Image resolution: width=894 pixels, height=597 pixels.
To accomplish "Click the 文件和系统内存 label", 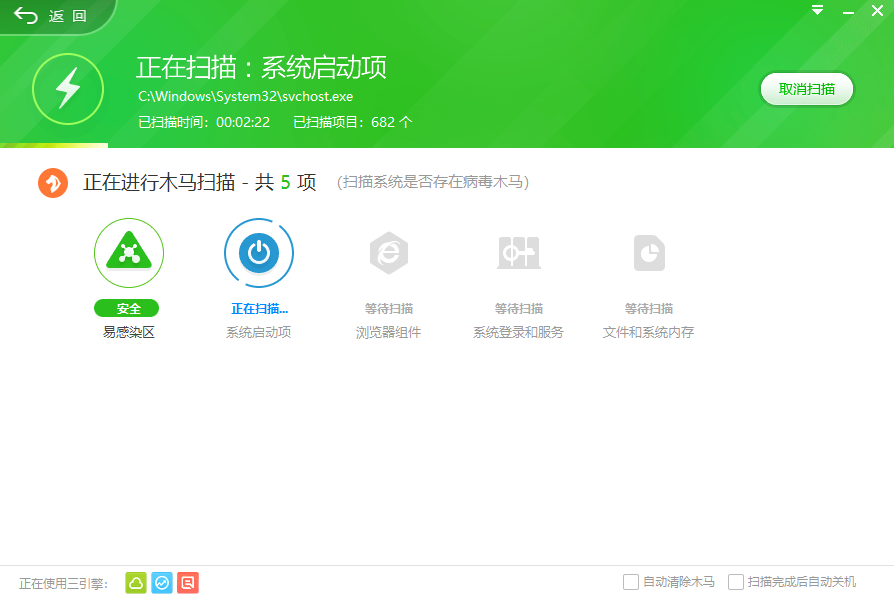I will pos(649,332).
